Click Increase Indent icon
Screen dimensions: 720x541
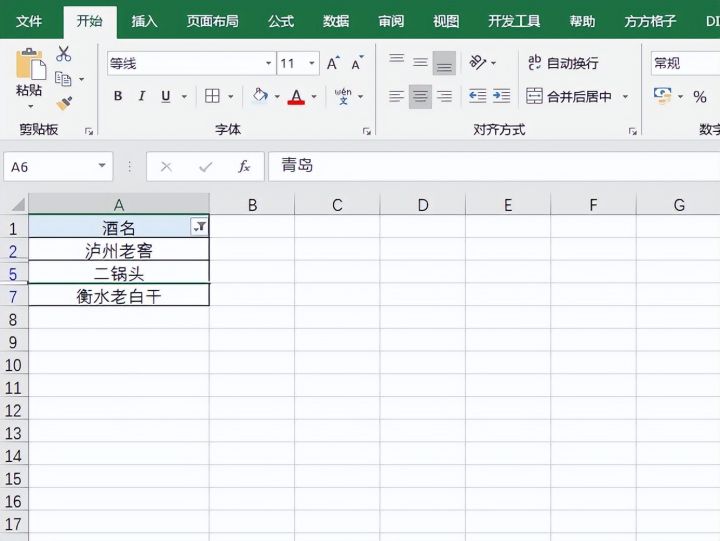[501, 96]
